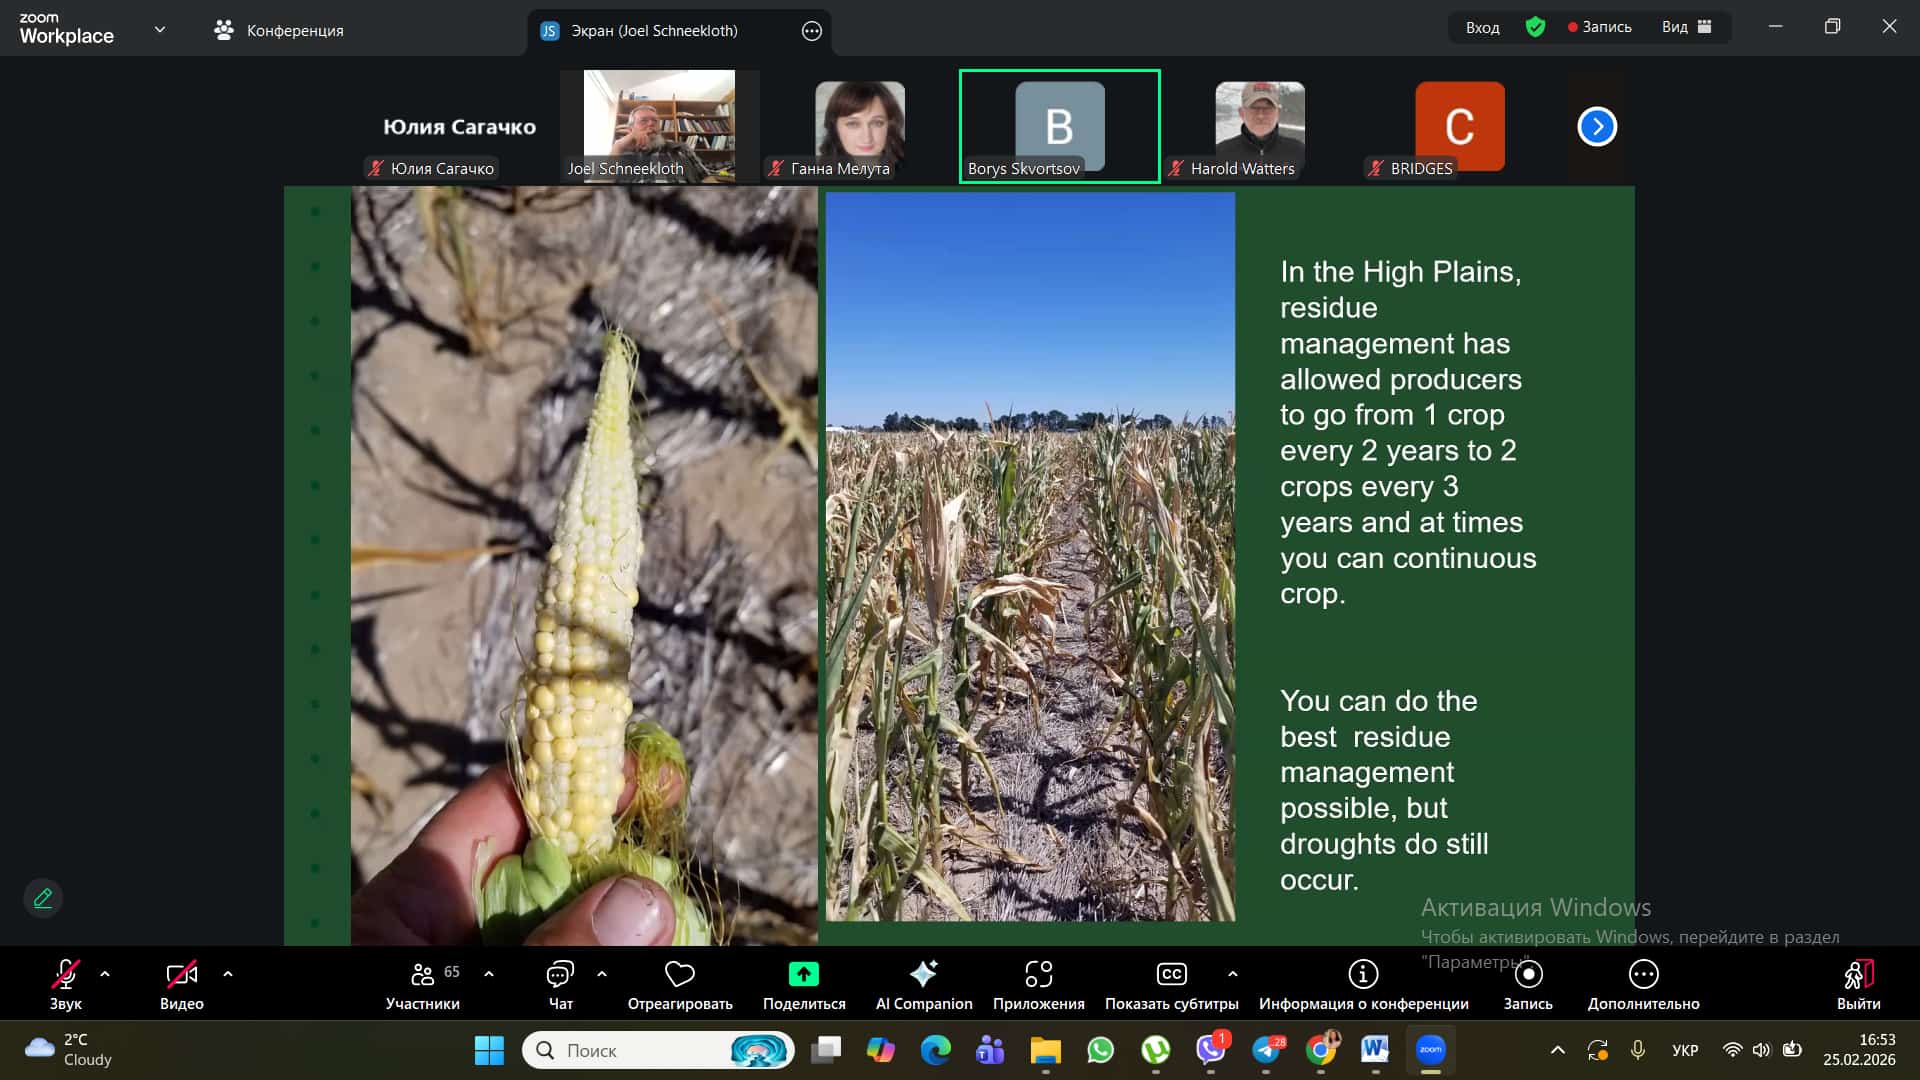Open More (Дополнительно) options

click(x=1643, y=975)
